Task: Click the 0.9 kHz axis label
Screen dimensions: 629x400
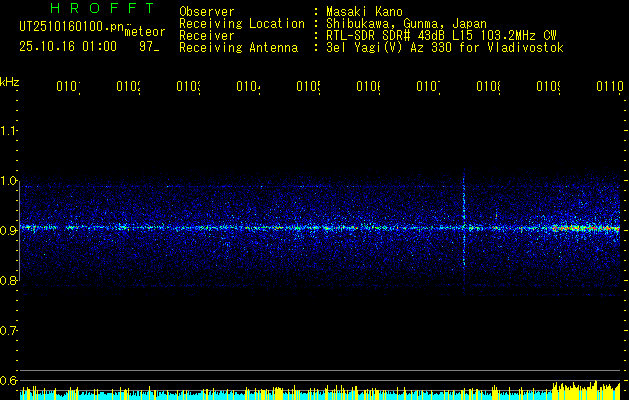Action: 8,231
